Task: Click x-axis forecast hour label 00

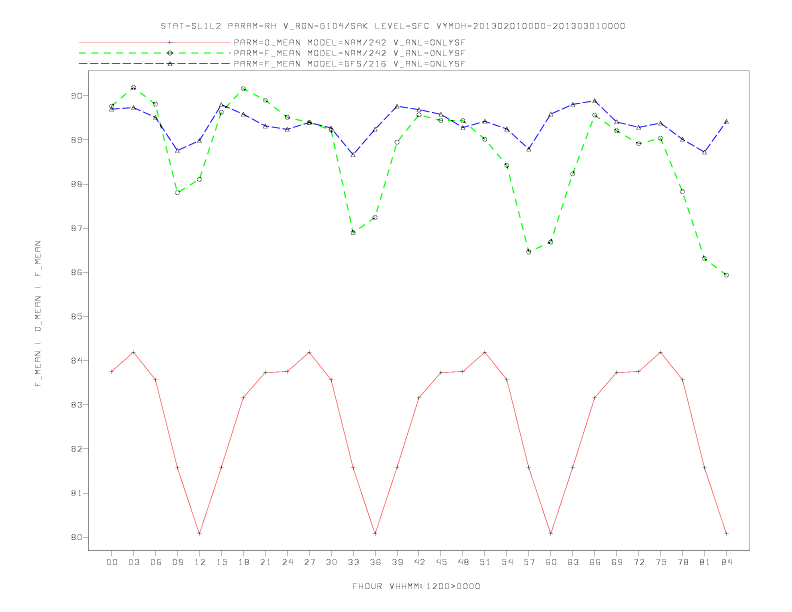Action: pyautogui.click(x=112, y=562)
